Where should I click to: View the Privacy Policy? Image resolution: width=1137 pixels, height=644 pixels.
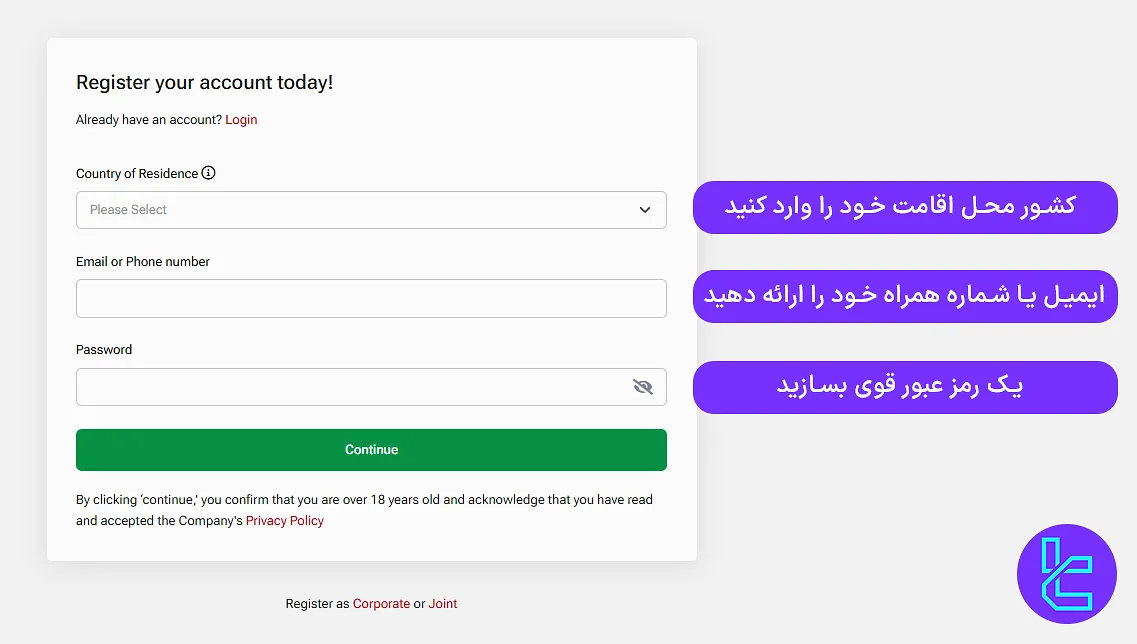pyautogui.click(x=284, y=520)
